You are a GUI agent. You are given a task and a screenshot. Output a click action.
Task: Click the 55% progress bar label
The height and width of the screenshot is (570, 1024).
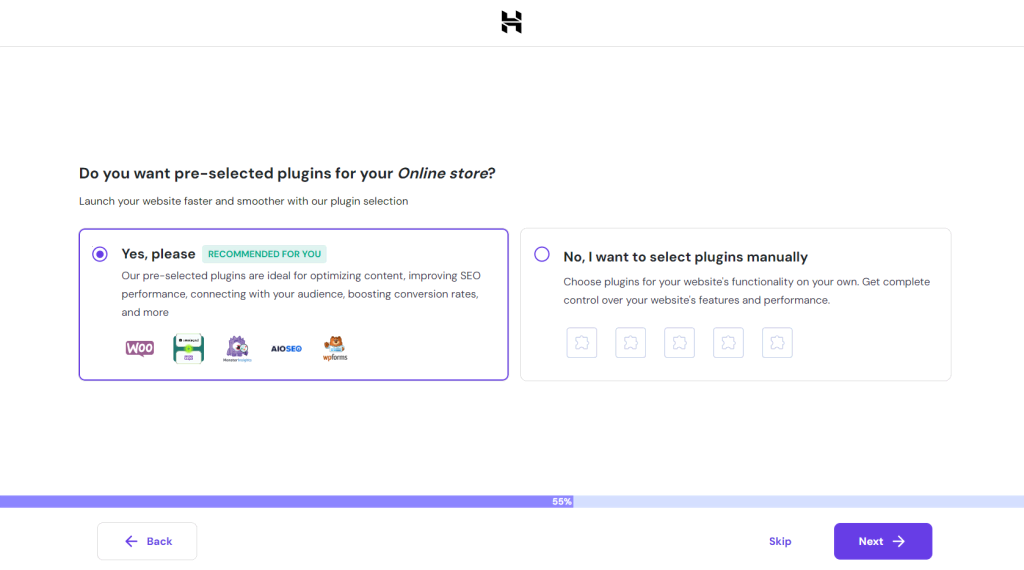(x=562, y=501)
